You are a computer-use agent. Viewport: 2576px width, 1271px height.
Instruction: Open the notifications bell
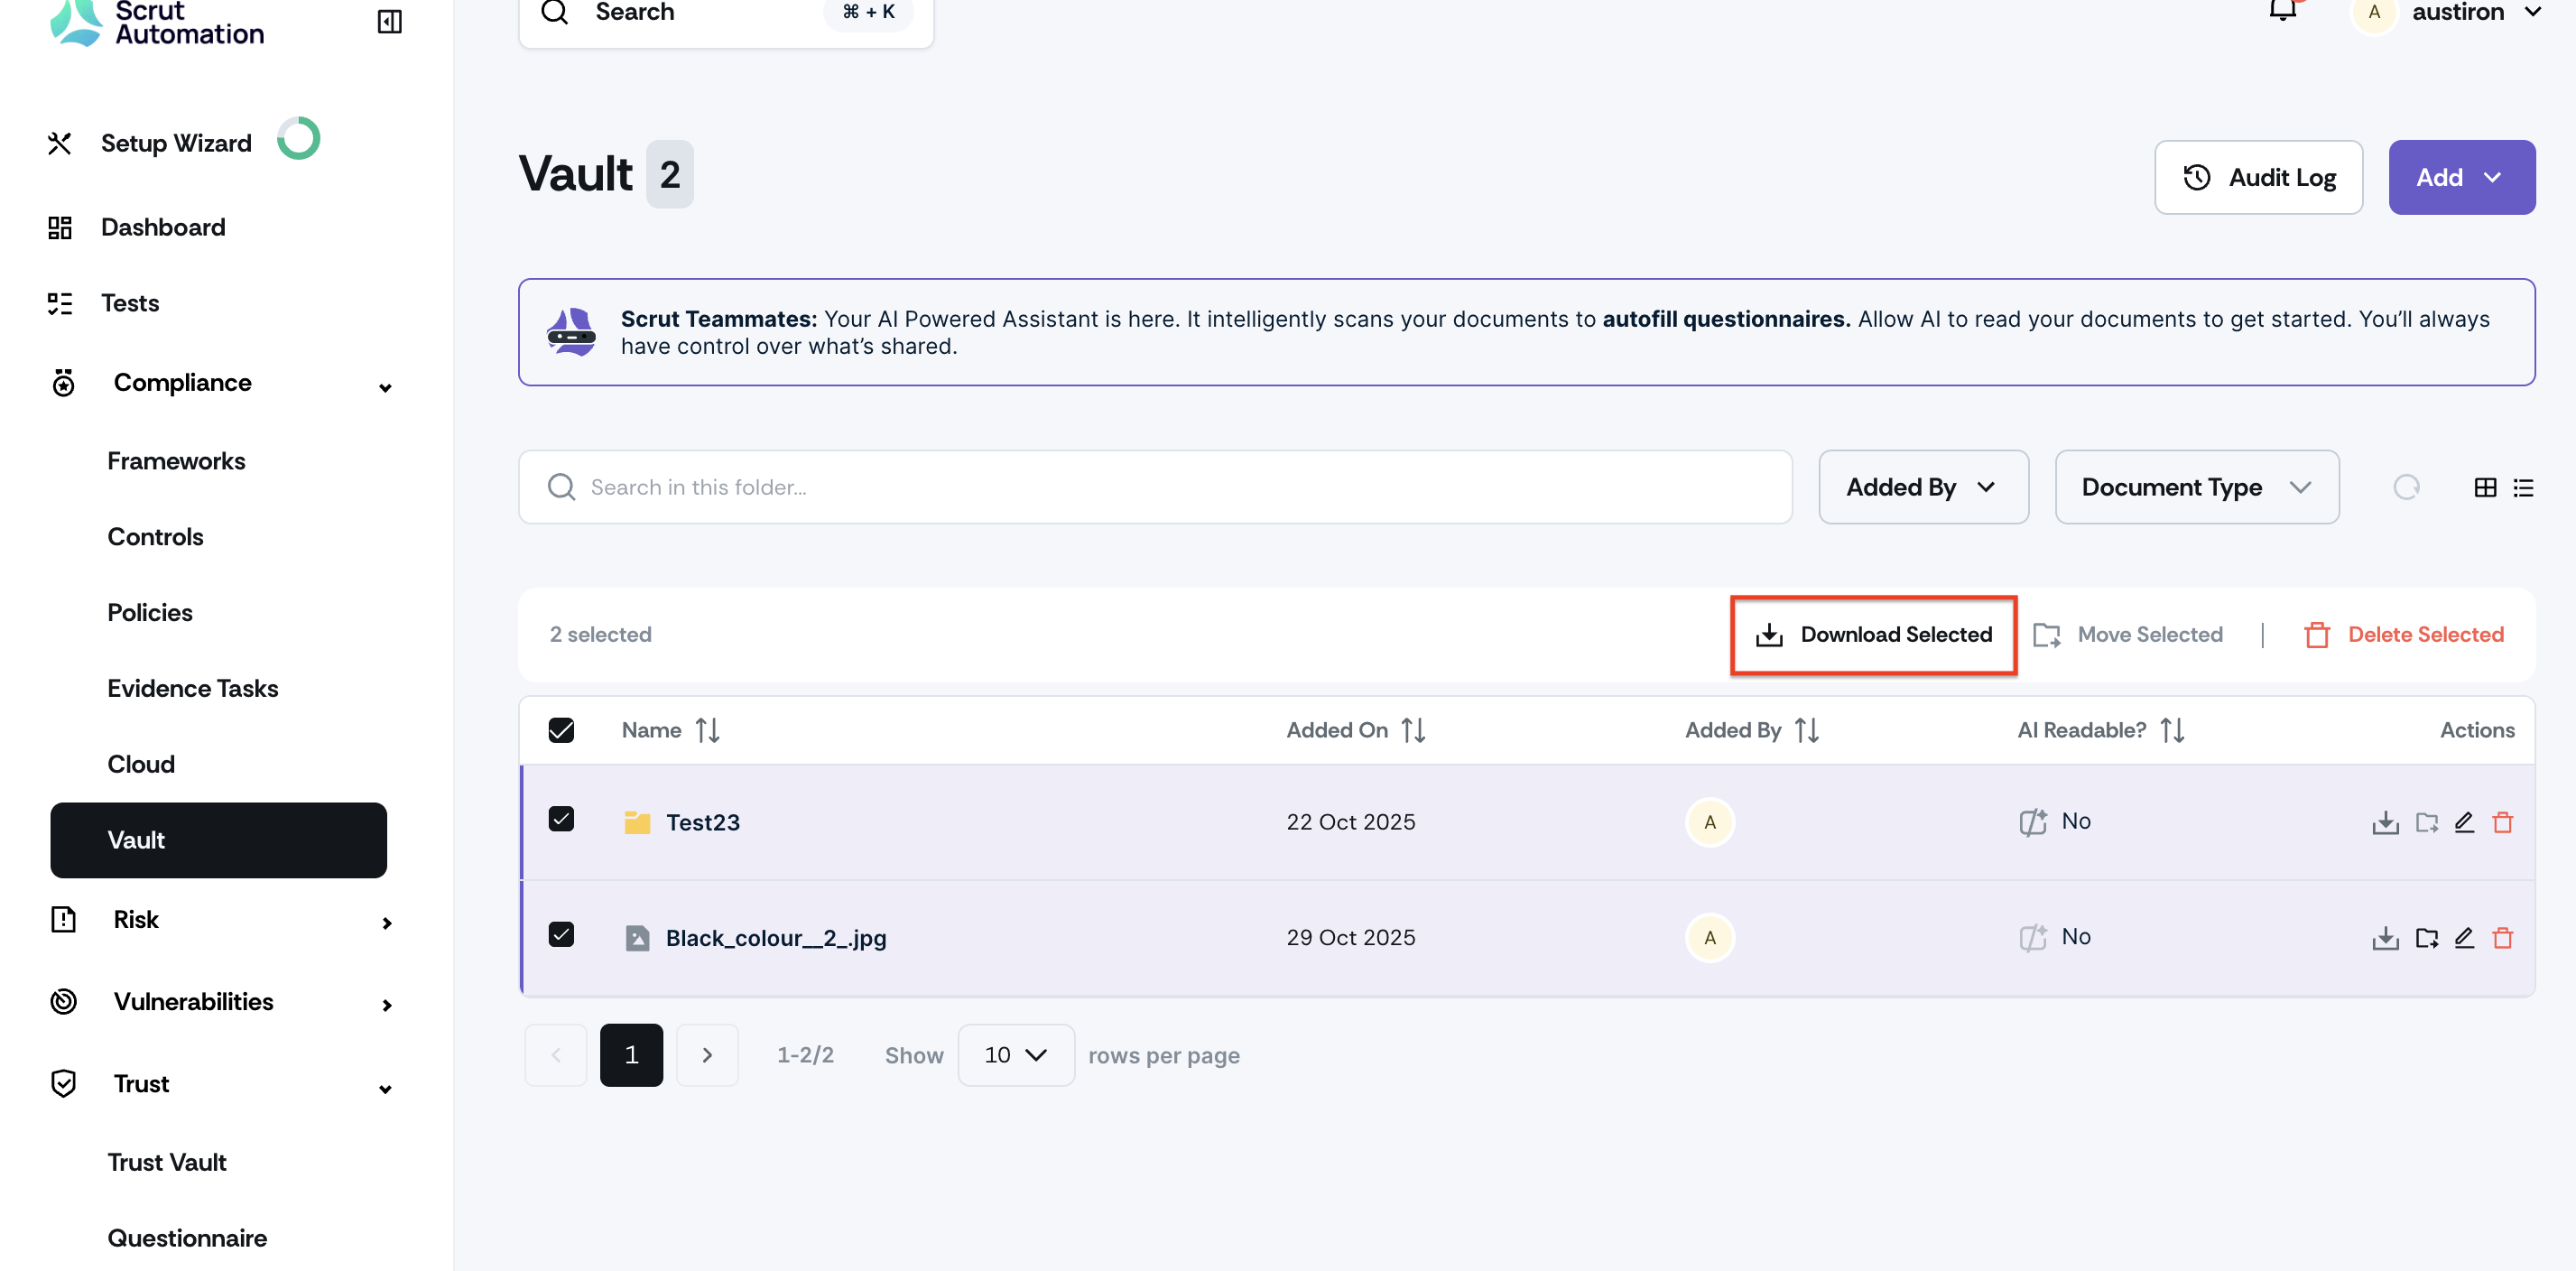point(2282,11)
